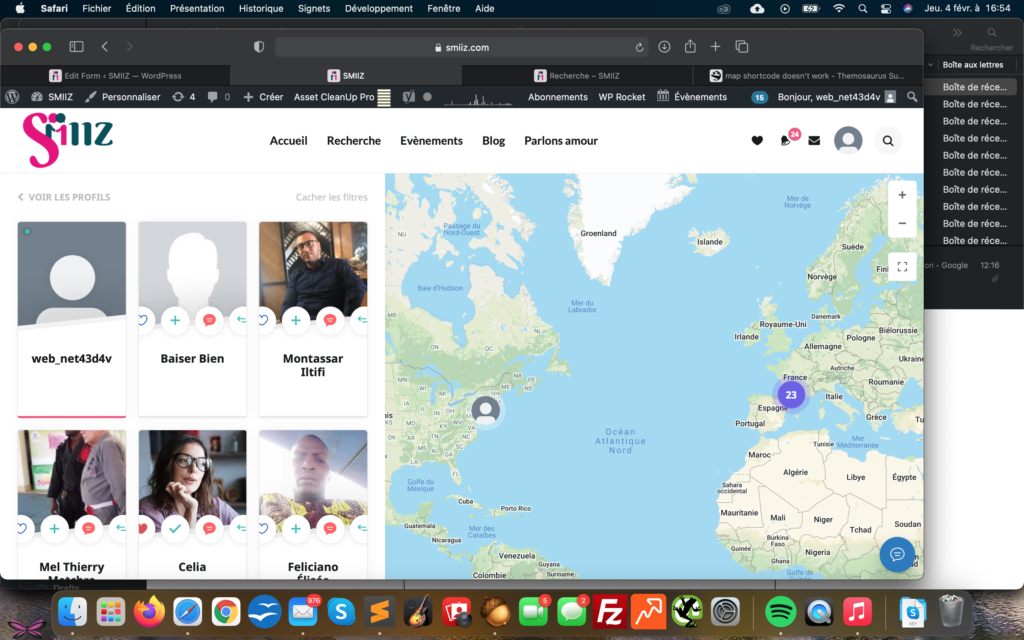Go back in Safari

click(x=104, y=46)
